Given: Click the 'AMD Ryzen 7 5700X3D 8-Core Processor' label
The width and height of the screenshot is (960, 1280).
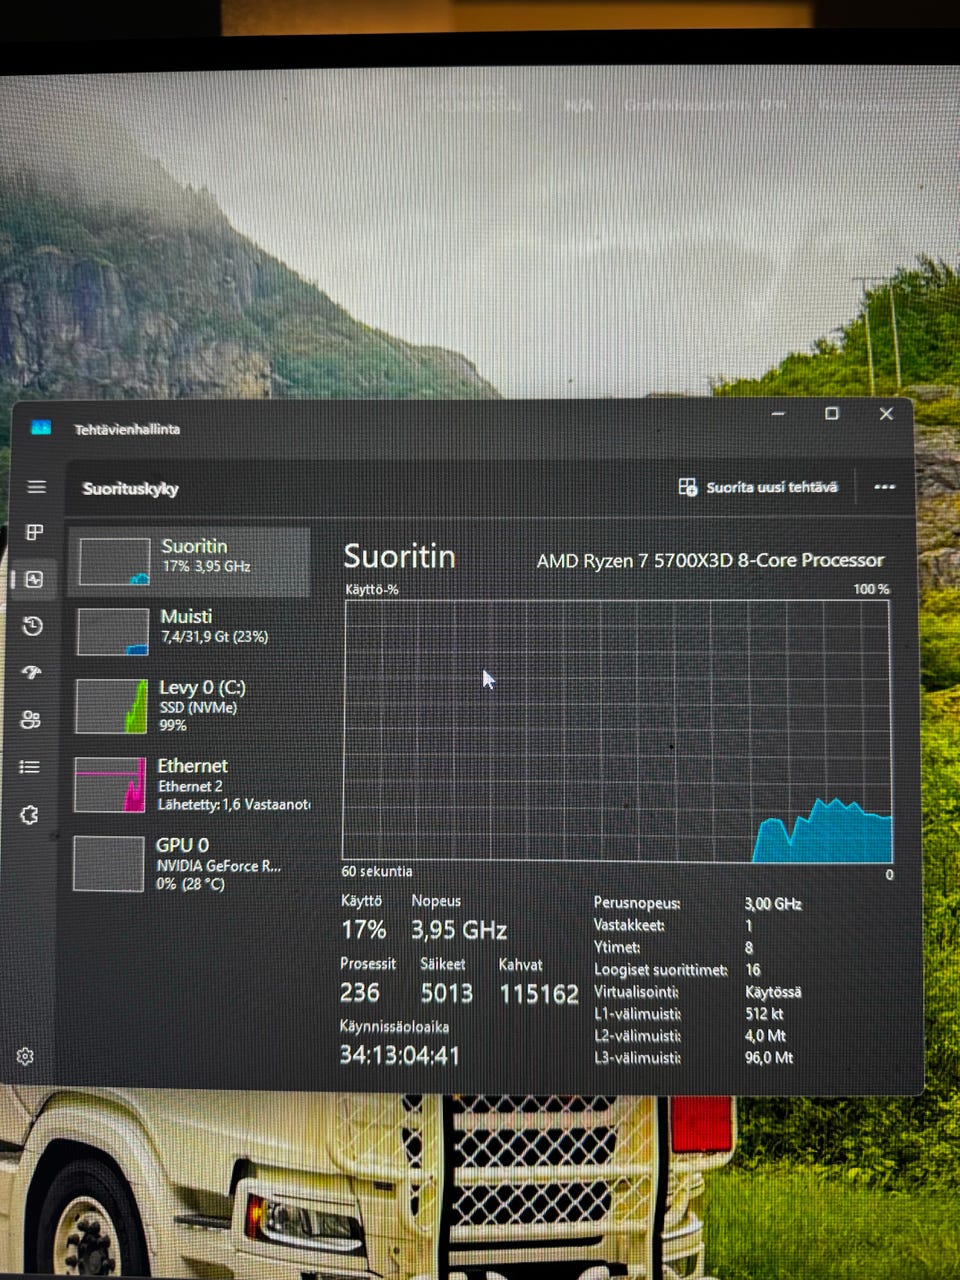Looking at the screenshot, I should (x=710, y=561).
